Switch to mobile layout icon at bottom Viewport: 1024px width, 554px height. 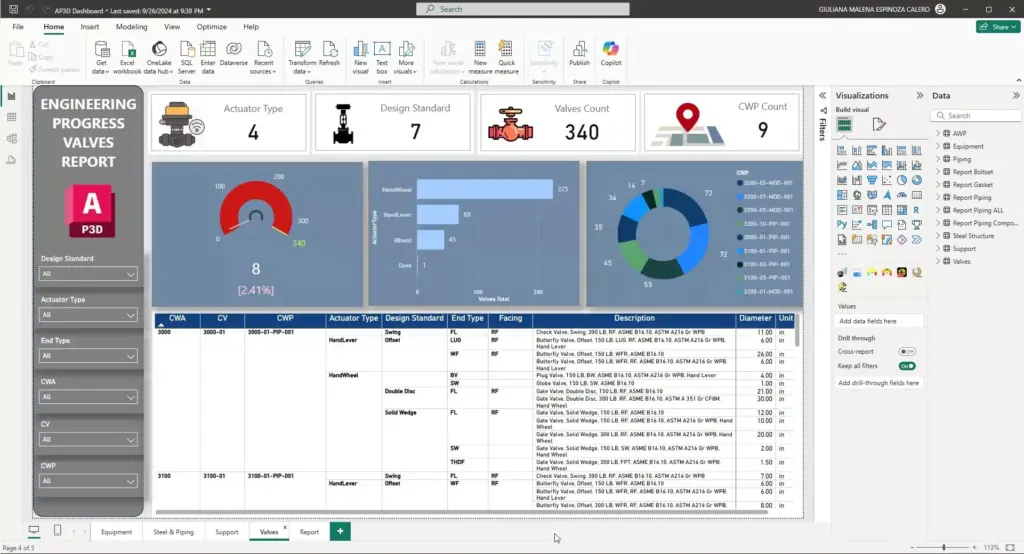[x=57, y=530]
